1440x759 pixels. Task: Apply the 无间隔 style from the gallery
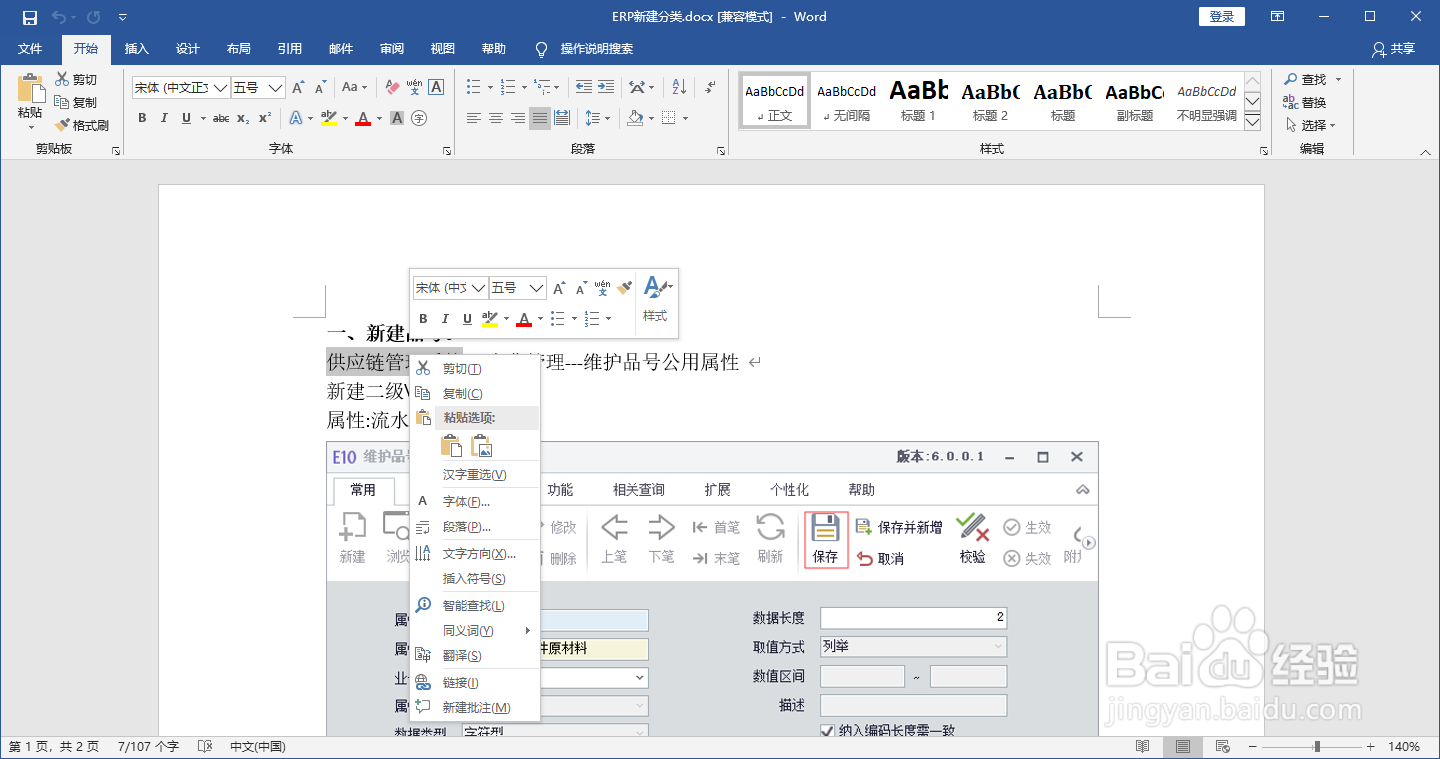[846, 100]
